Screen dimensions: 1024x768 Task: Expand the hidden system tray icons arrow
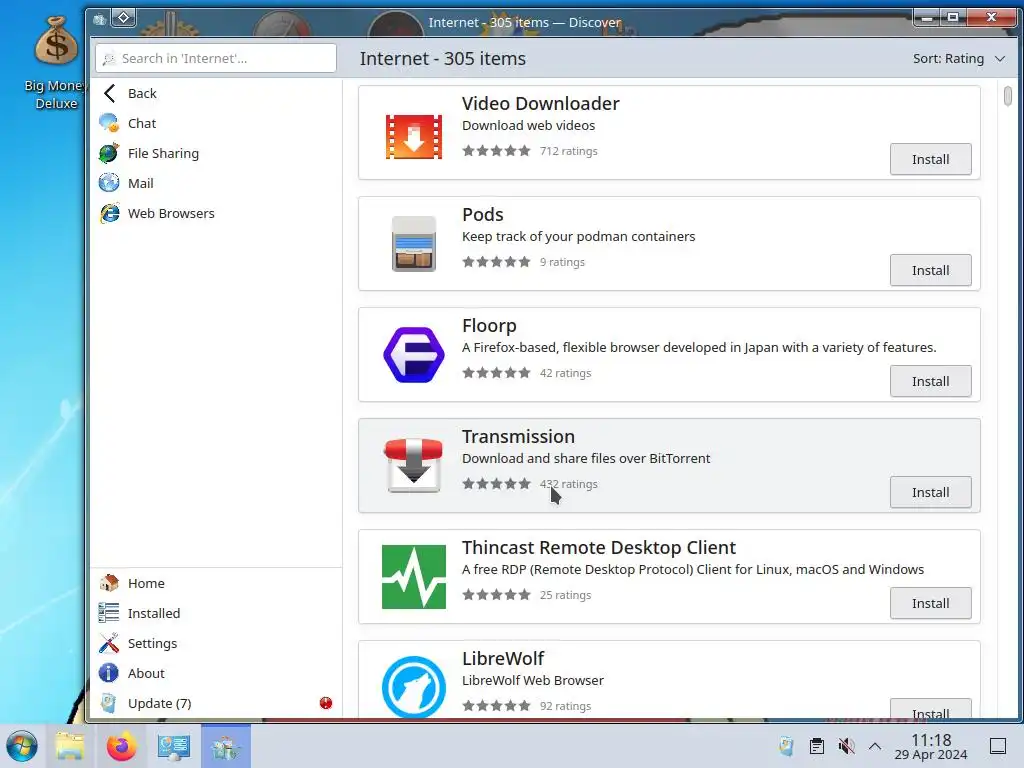coord(875,746)
